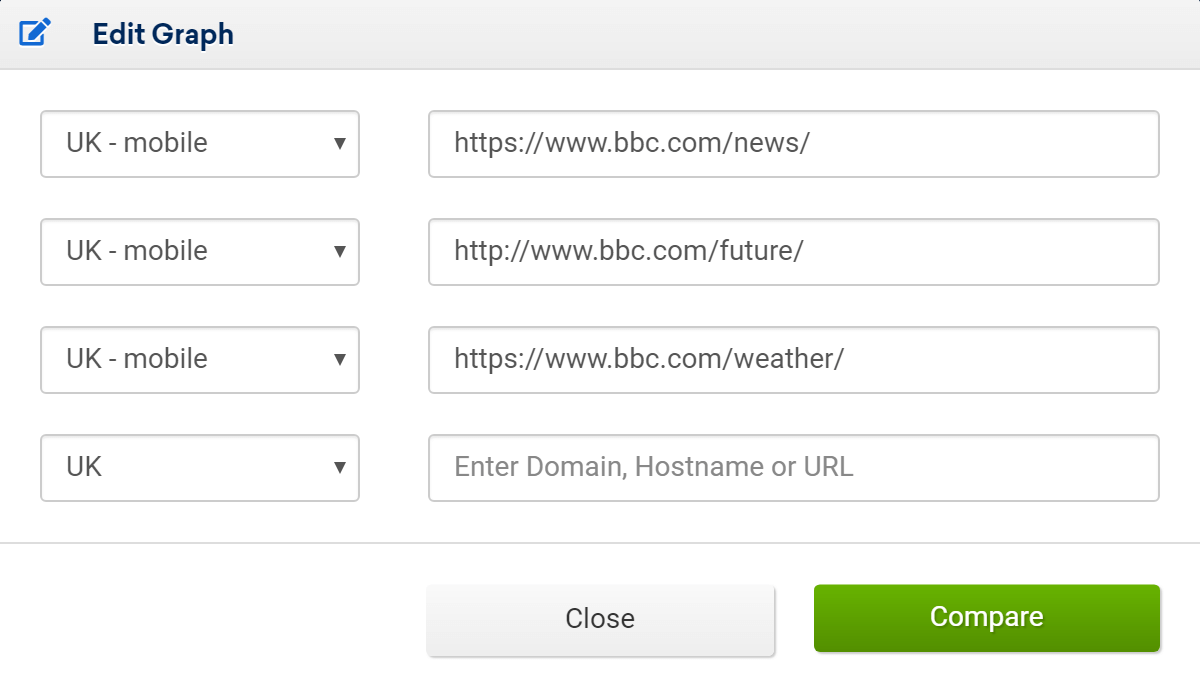The height and width of the screenshot is (690, 1200).
Task: Click the empty Enter Domain, Hostname or URL field
Action: coord(794,468)
